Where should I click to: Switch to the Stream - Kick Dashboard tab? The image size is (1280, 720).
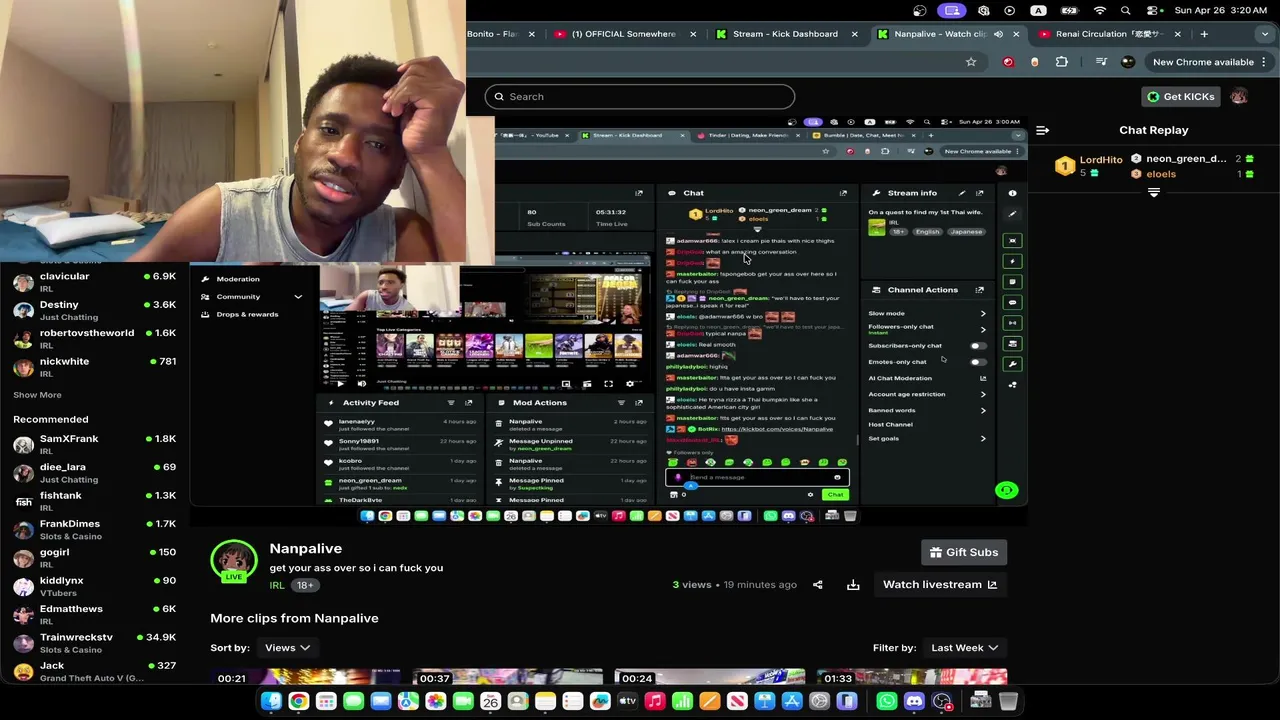(x=785, y=34)
